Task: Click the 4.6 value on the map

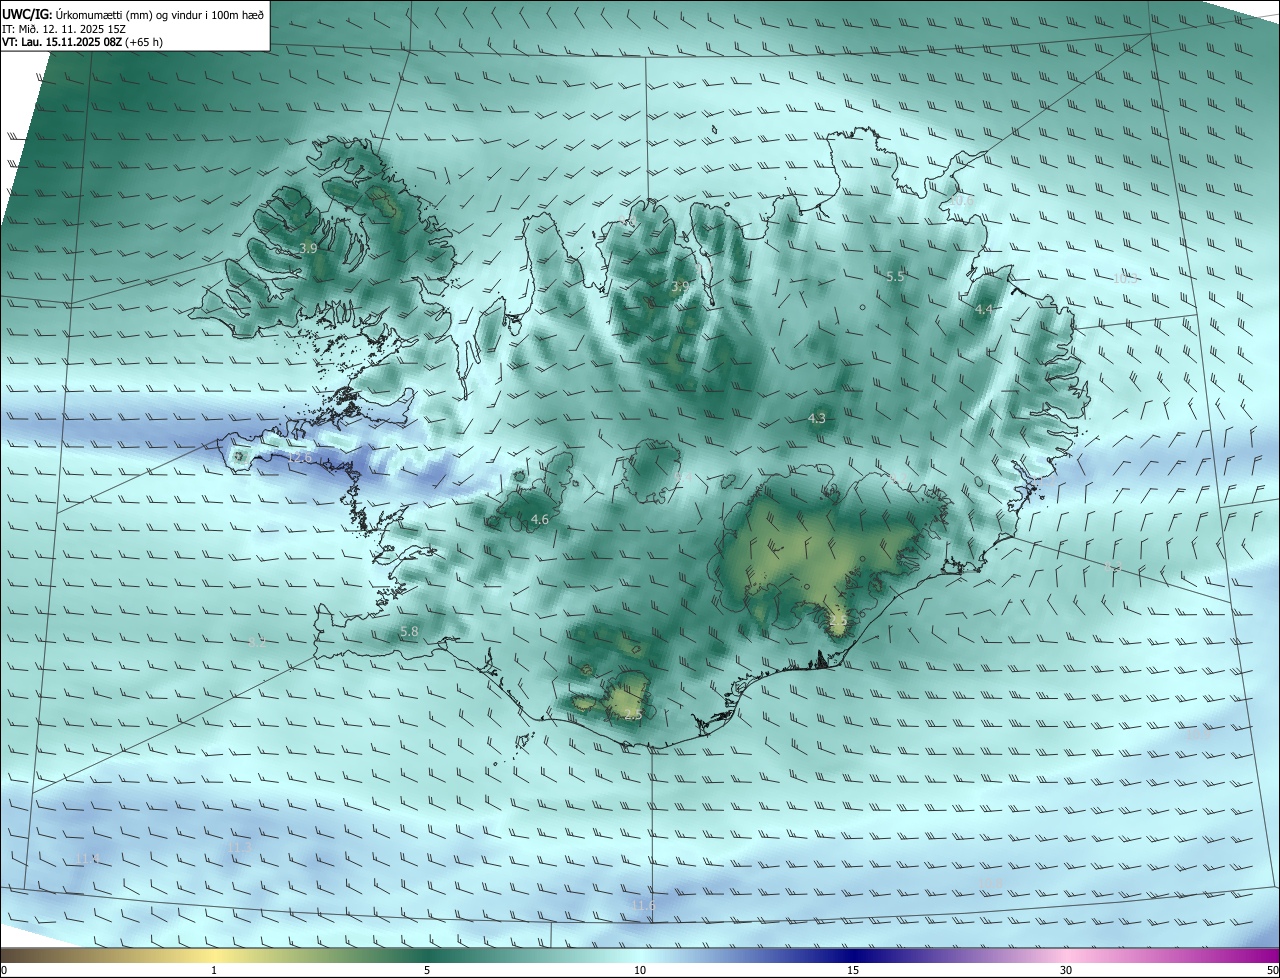Action: pos(540,520)
